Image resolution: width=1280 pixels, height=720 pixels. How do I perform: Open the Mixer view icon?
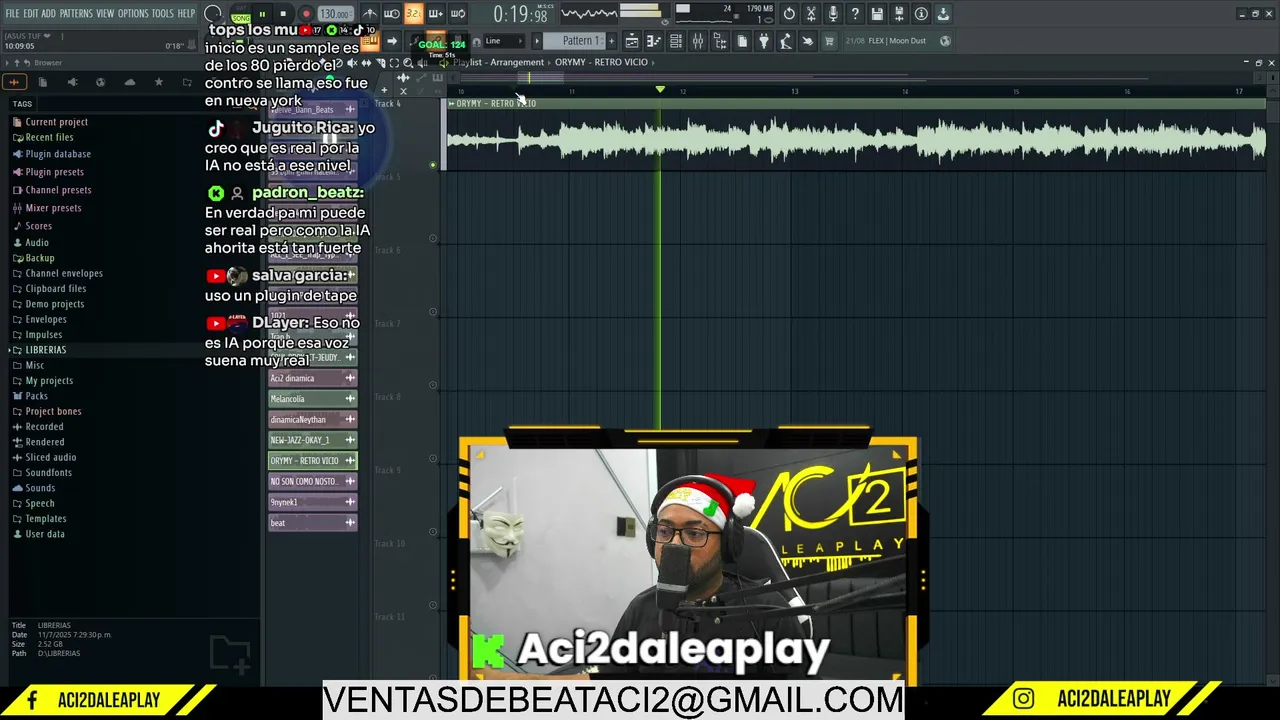coord(698,41)
